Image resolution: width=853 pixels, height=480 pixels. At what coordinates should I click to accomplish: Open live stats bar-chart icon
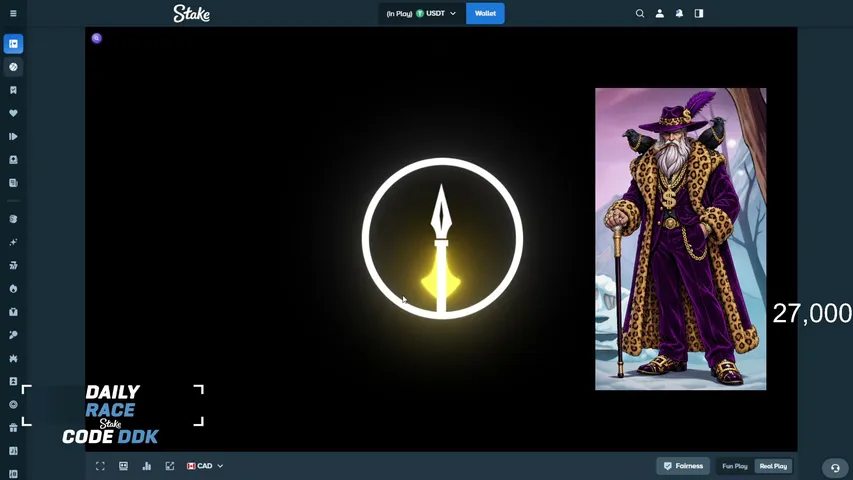(146, 466)
